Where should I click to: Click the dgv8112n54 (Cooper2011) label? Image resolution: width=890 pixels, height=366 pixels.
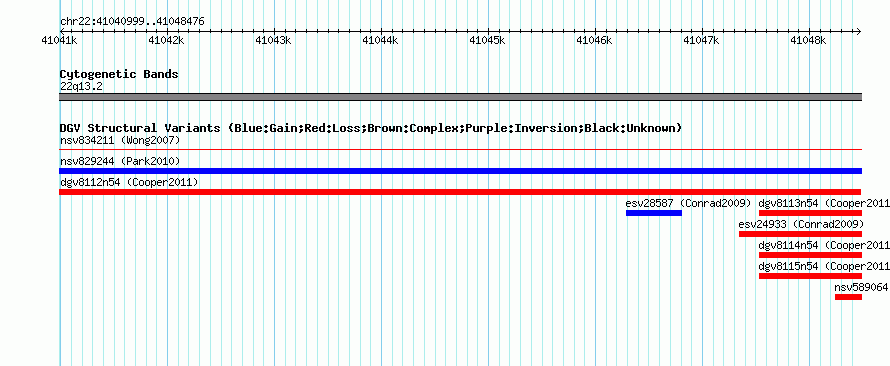129,182
